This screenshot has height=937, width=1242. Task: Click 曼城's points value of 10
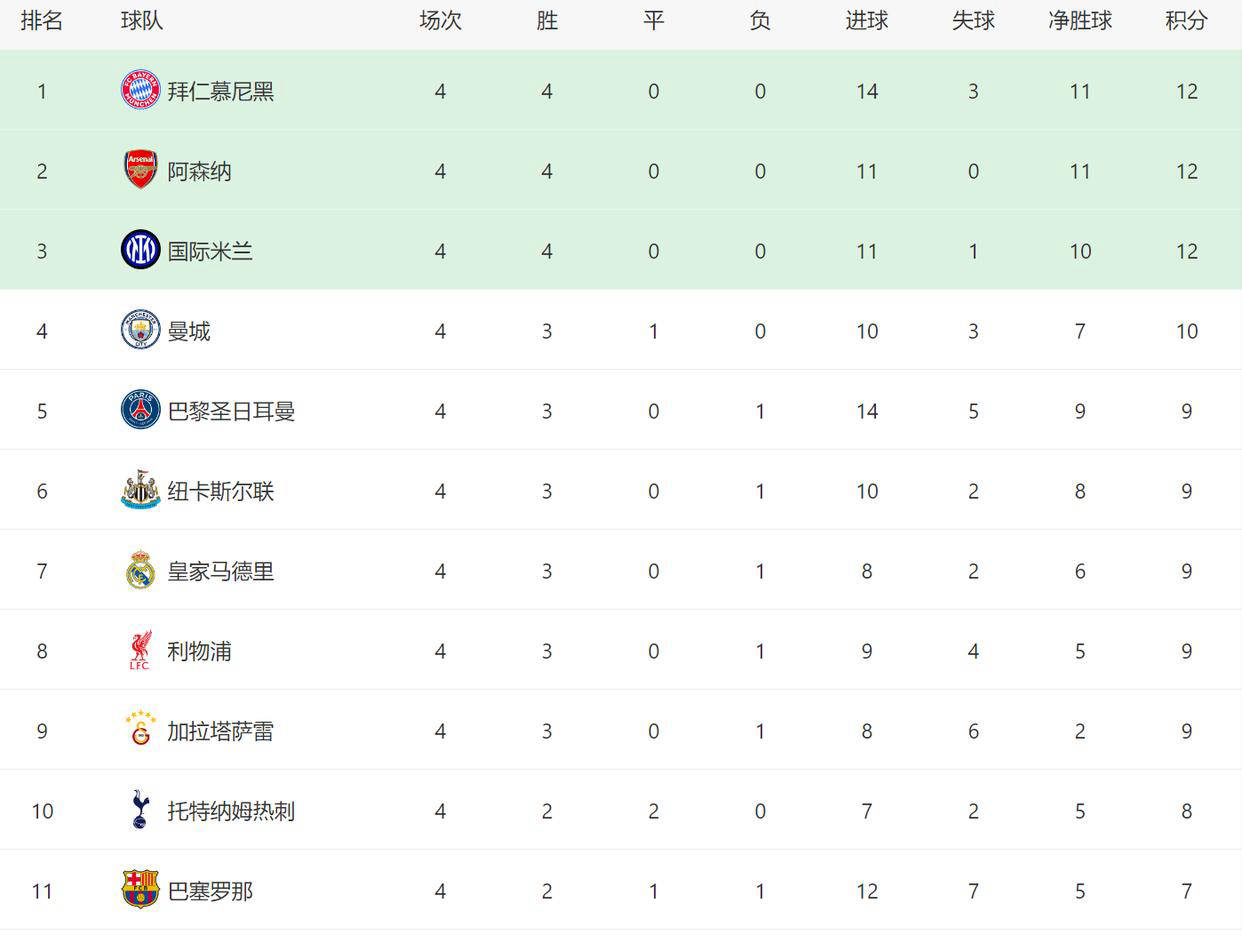1186,331
